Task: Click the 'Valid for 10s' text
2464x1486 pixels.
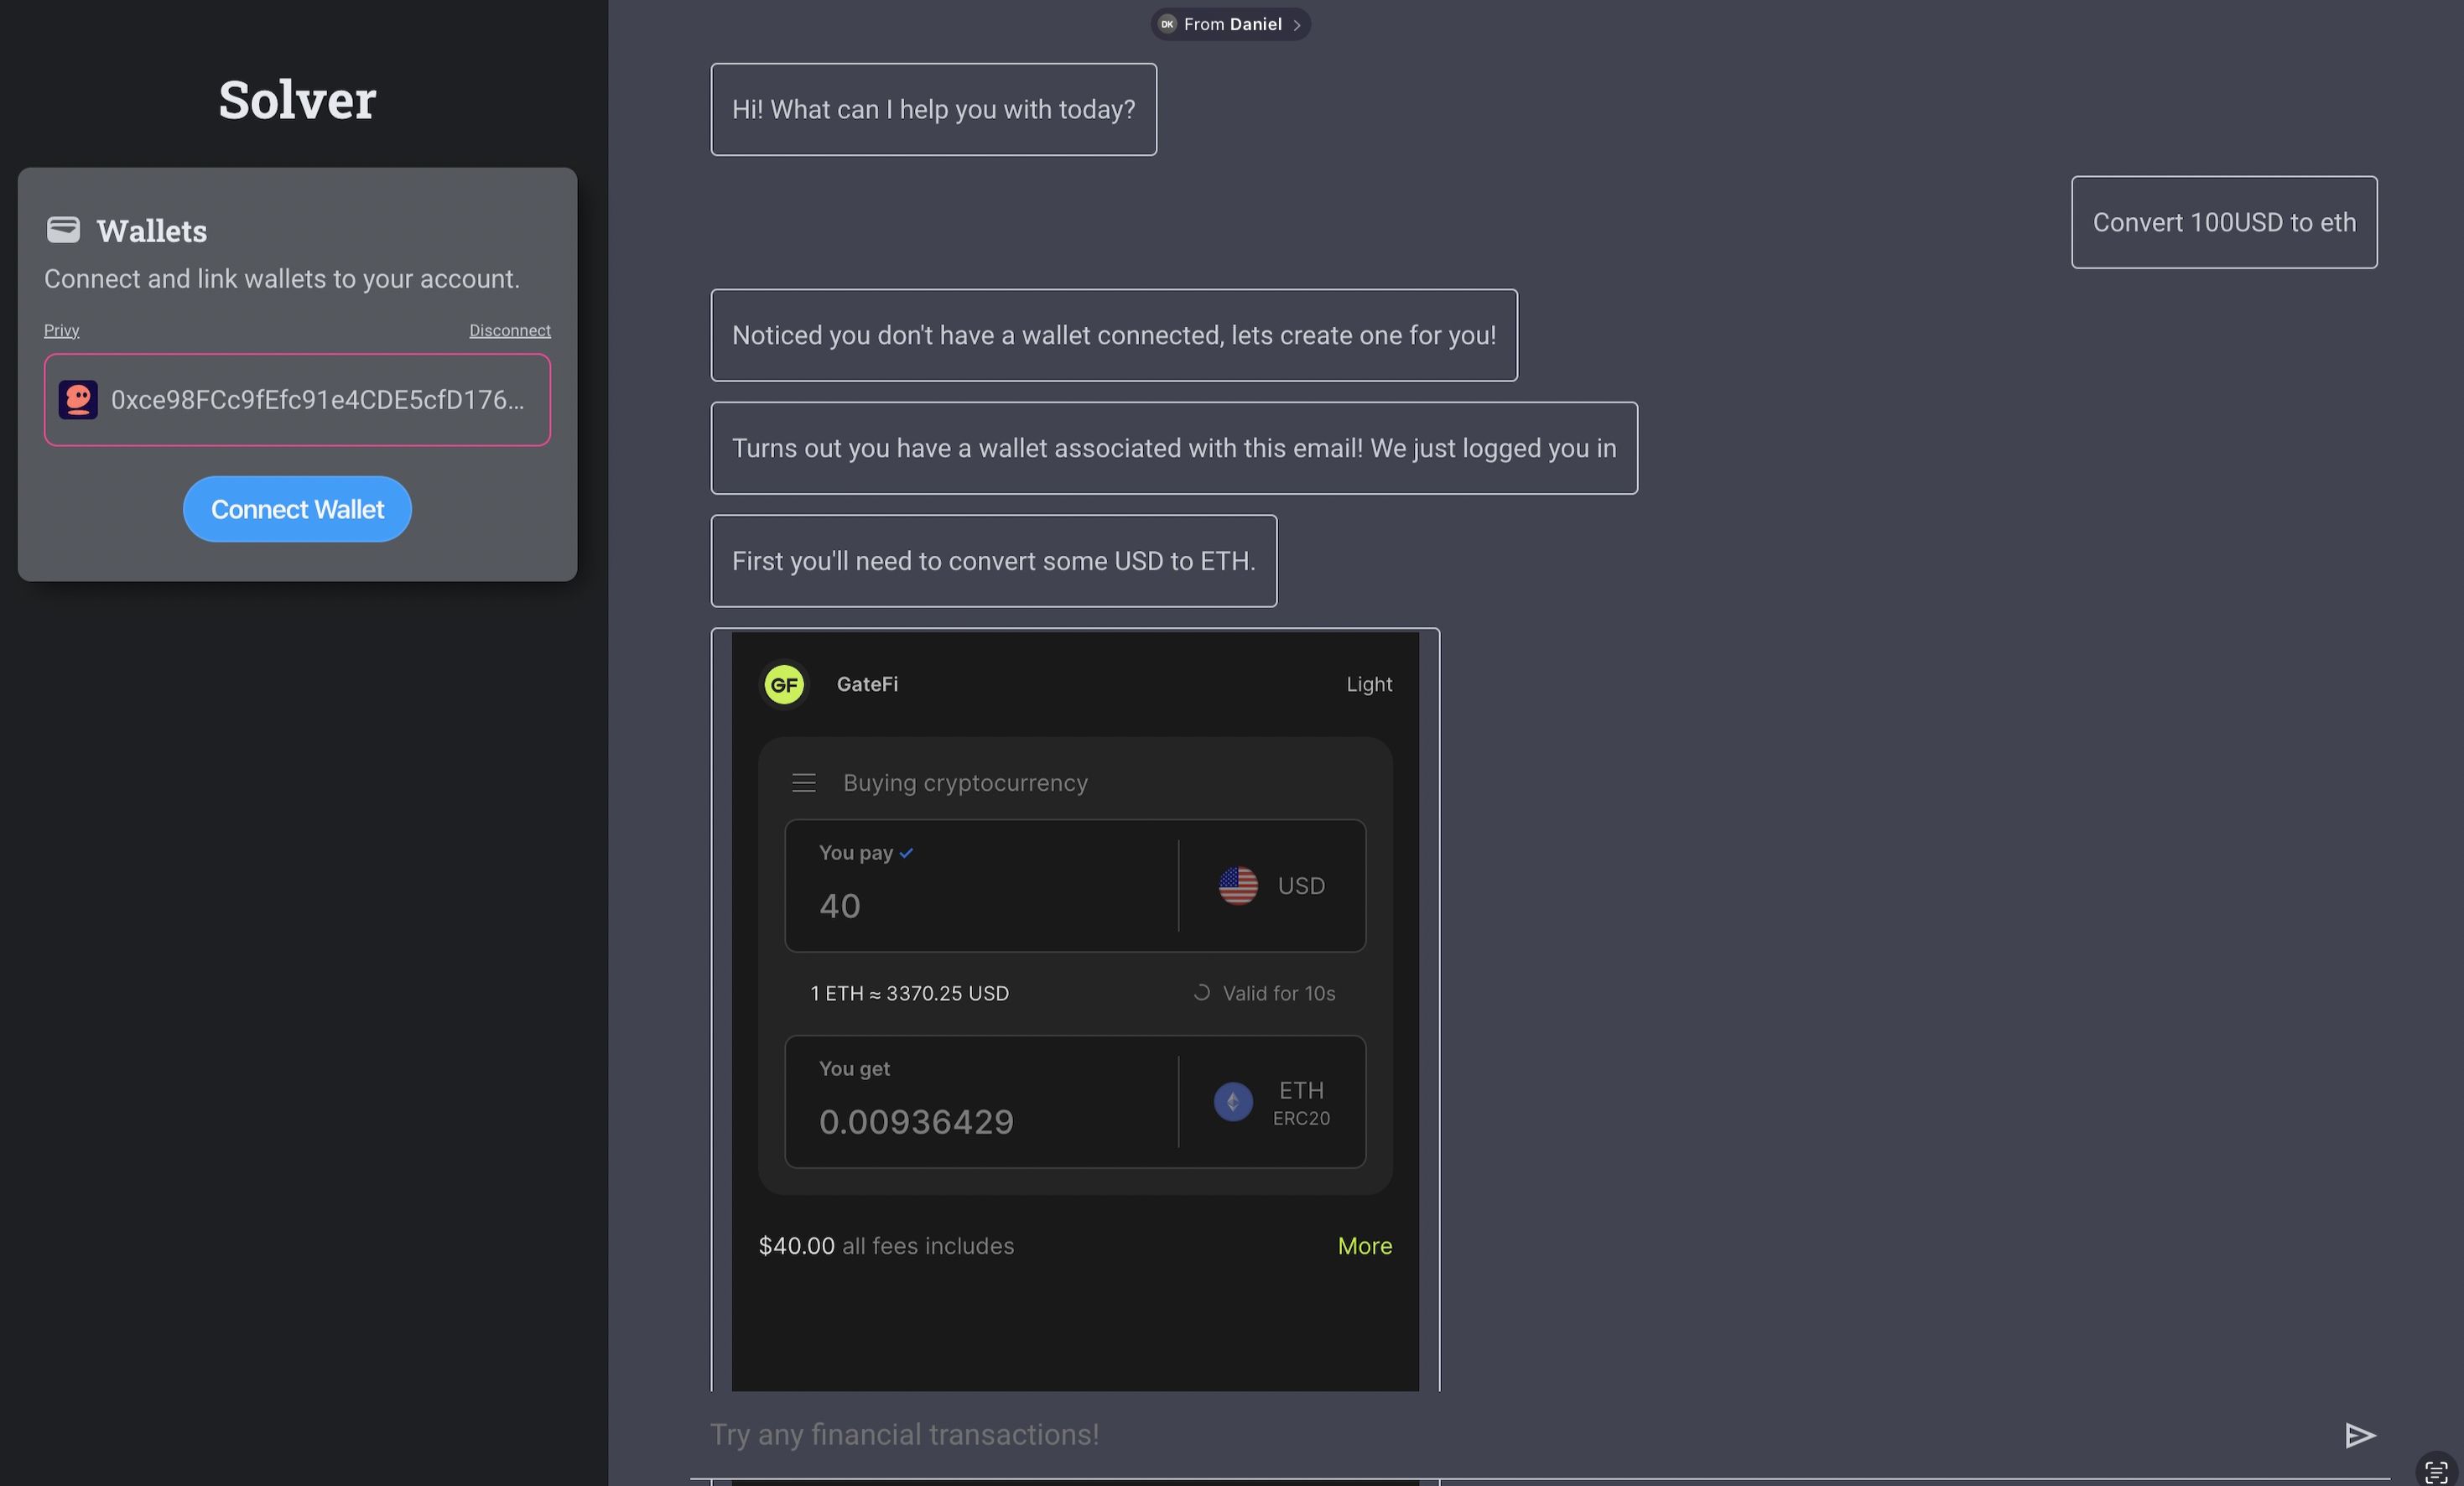Action: coord(1279,994)
